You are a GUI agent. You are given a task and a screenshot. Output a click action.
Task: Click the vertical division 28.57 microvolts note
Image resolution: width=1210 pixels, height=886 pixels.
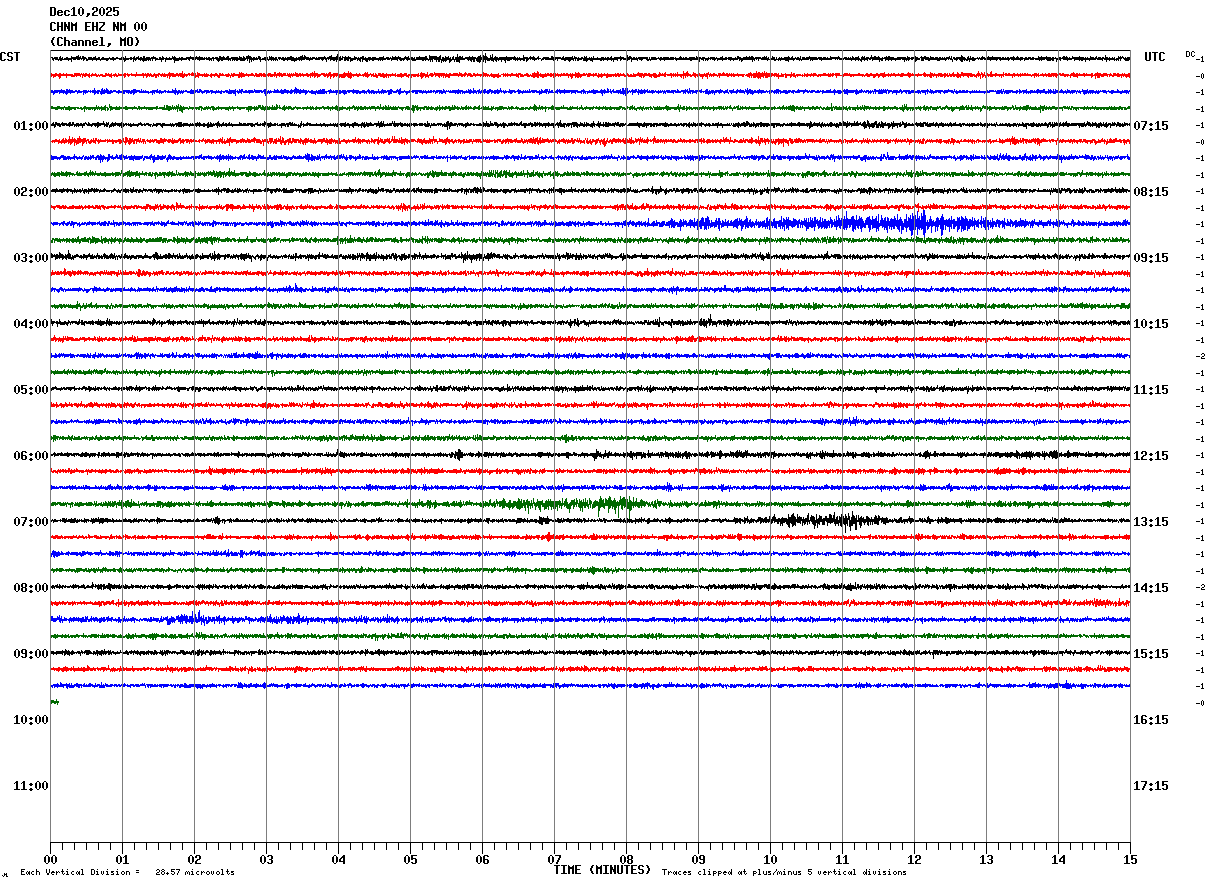click(x=127, y=872)
